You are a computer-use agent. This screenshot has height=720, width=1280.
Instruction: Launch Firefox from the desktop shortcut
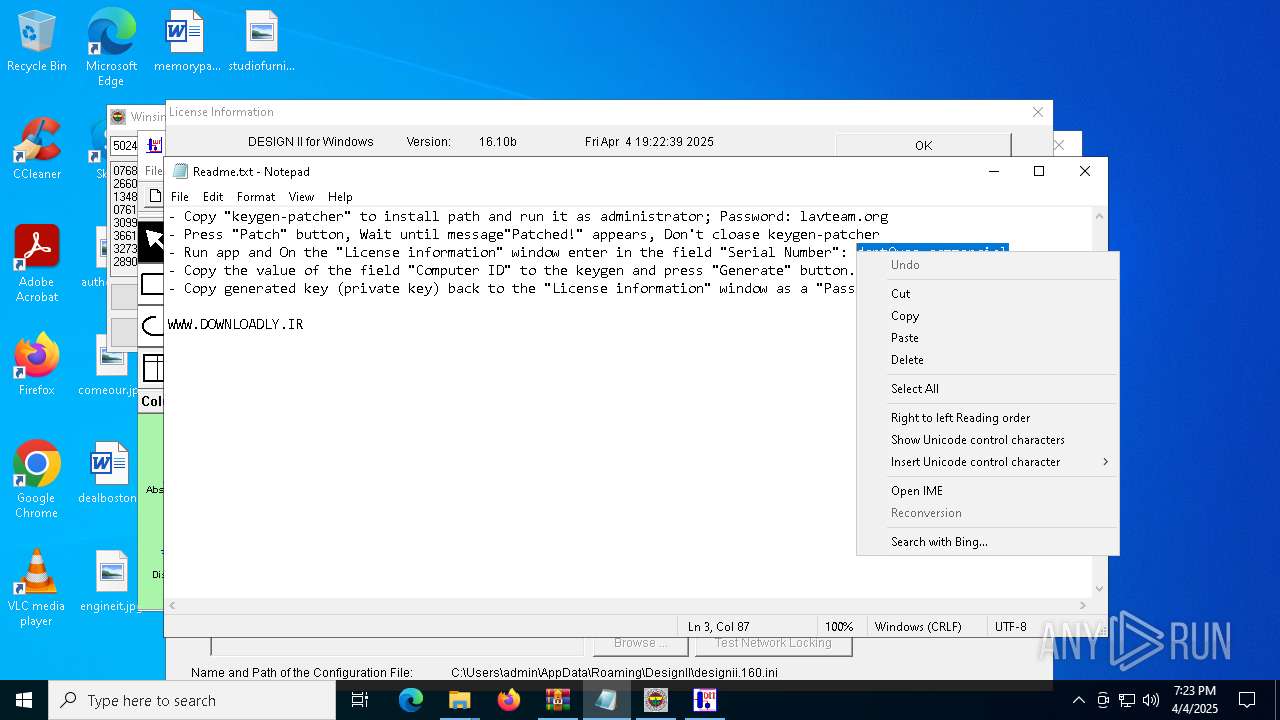coord(37,366)
